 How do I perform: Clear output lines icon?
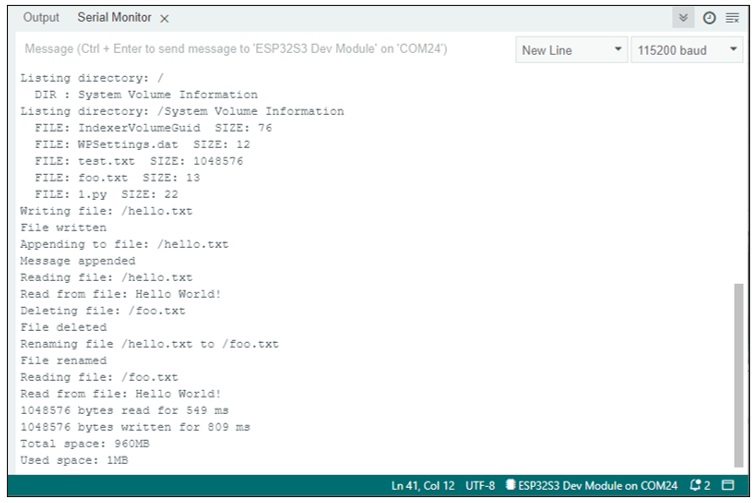point(732,18)
